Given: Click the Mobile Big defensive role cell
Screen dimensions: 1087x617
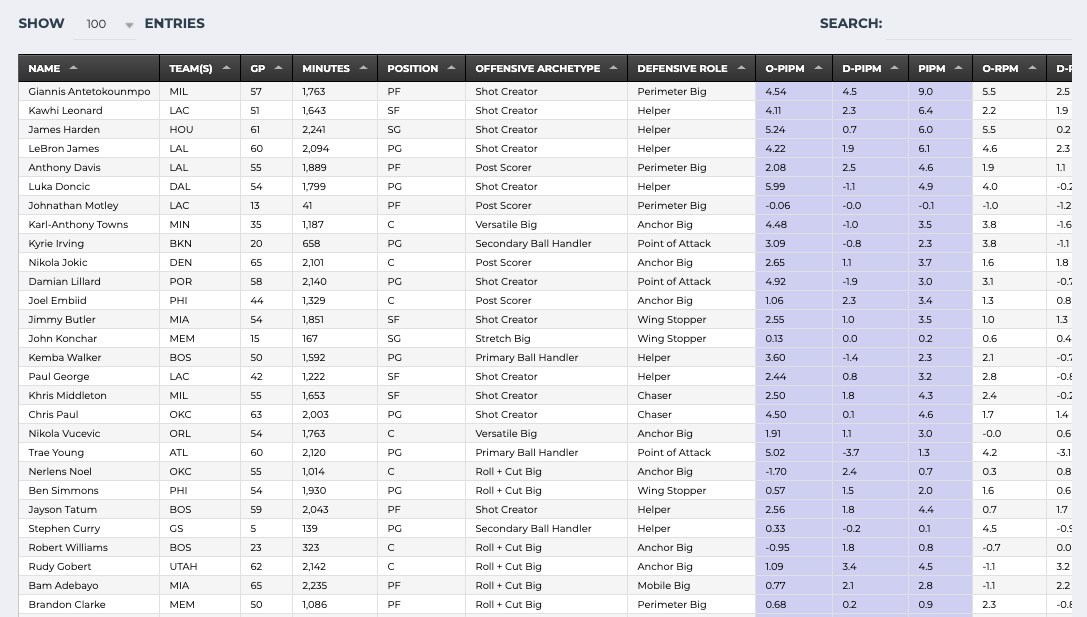Looking at the screenshot, I should (x=691, y=585).
